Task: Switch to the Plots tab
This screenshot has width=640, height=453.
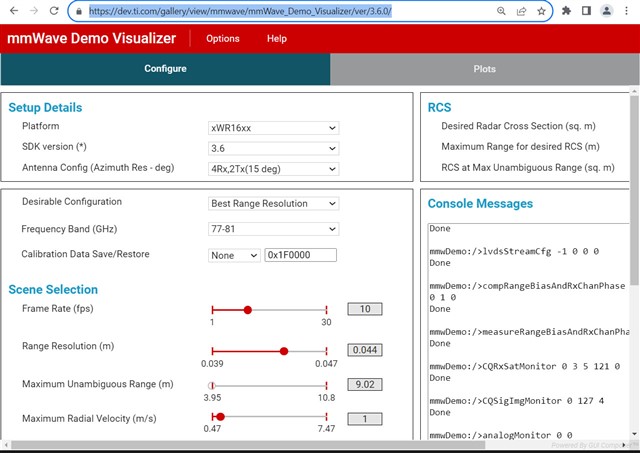Action: click(484, 69)
